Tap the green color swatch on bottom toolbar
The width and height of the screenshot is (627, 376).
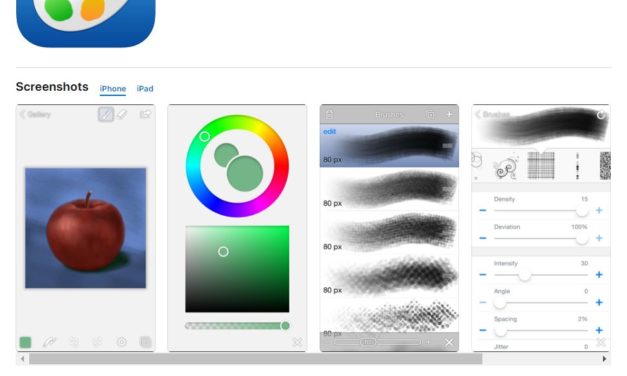click(x=25, y=342)
